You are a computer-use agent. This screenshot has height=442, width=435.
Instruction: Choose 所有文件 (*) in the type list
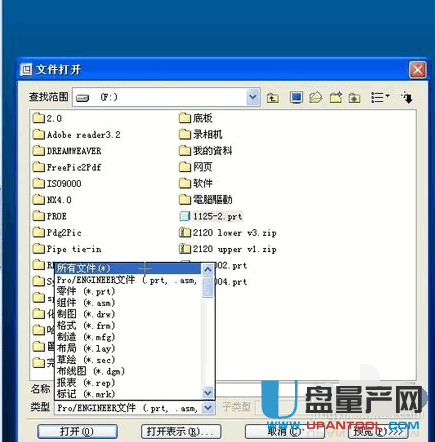pyautogui.click(x=128, y=268)
